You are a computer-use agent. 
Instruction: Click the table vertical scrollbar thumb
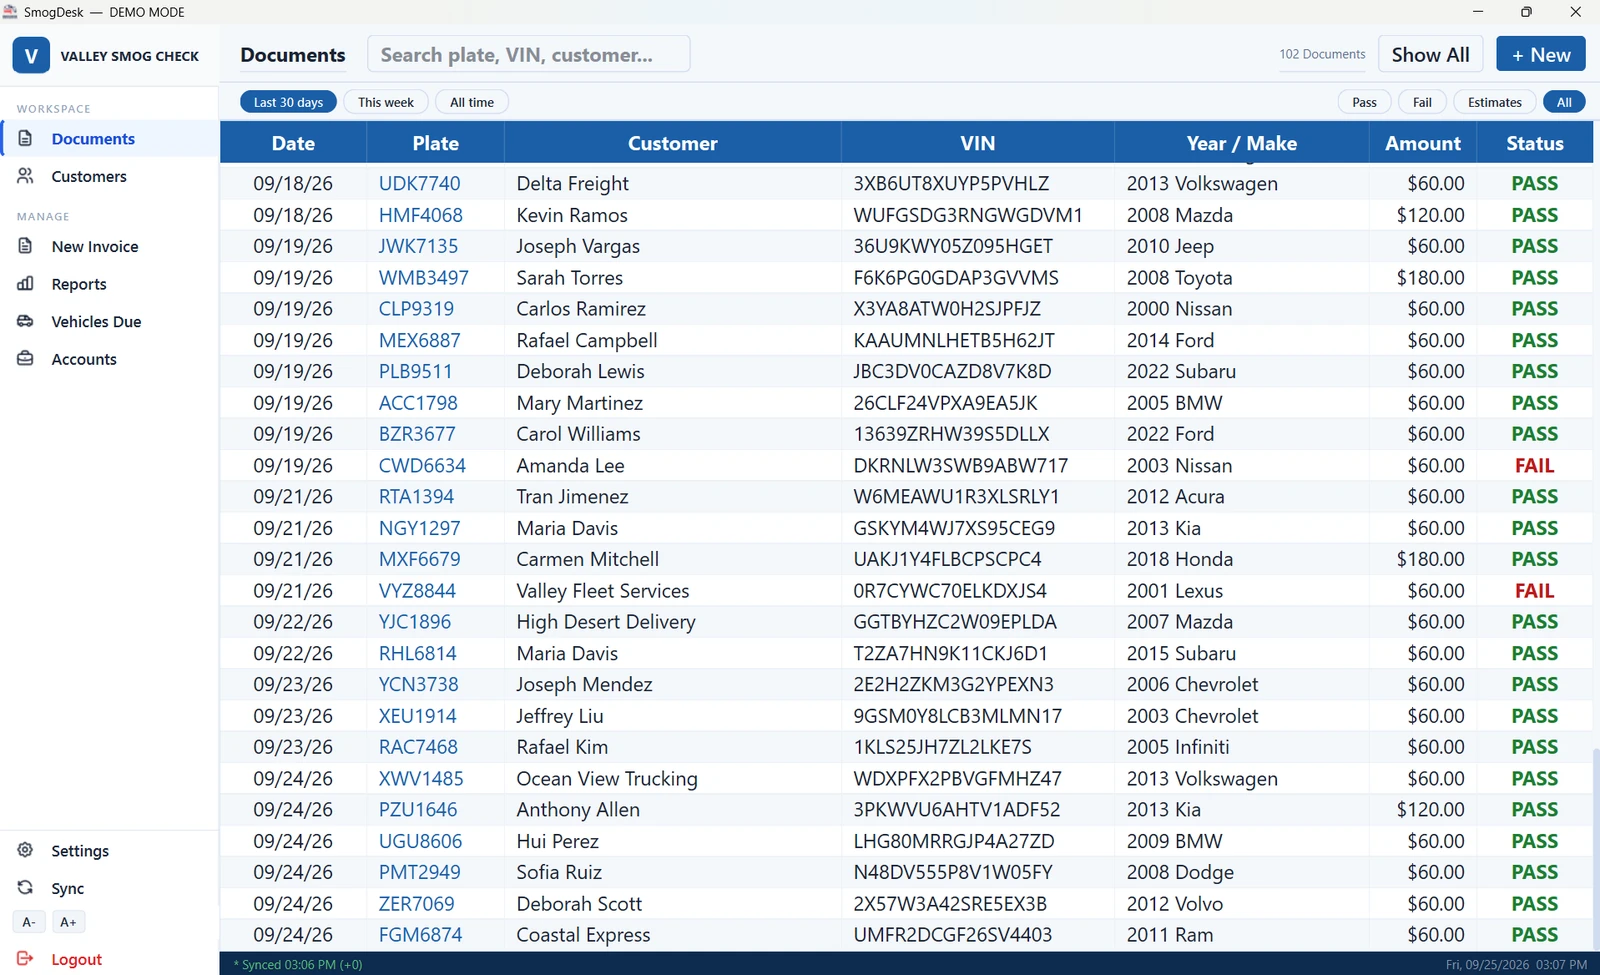click(1596, 847)
